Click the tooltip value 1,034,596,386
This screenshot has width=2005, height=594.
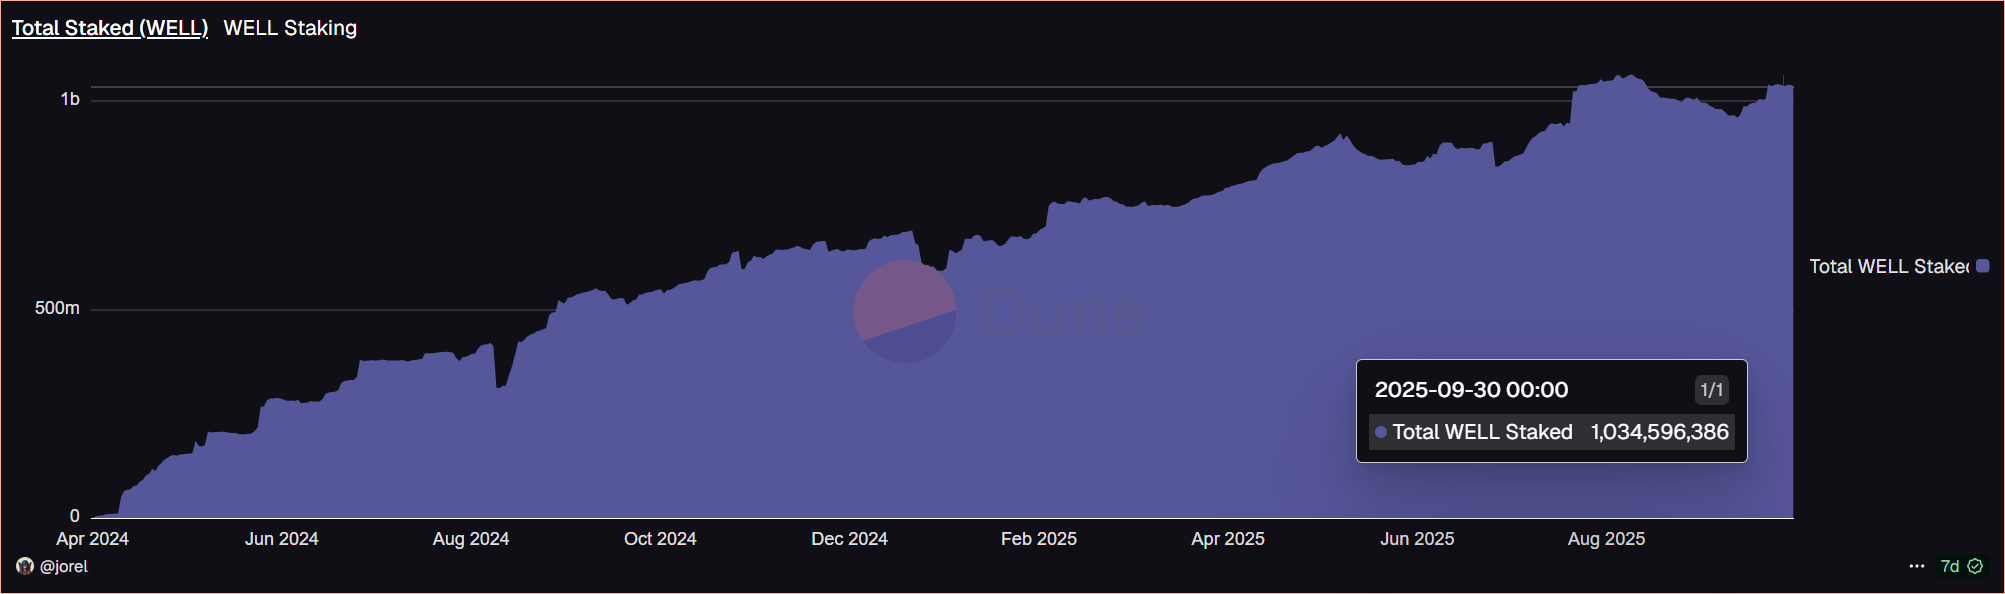coord(1659,432)
